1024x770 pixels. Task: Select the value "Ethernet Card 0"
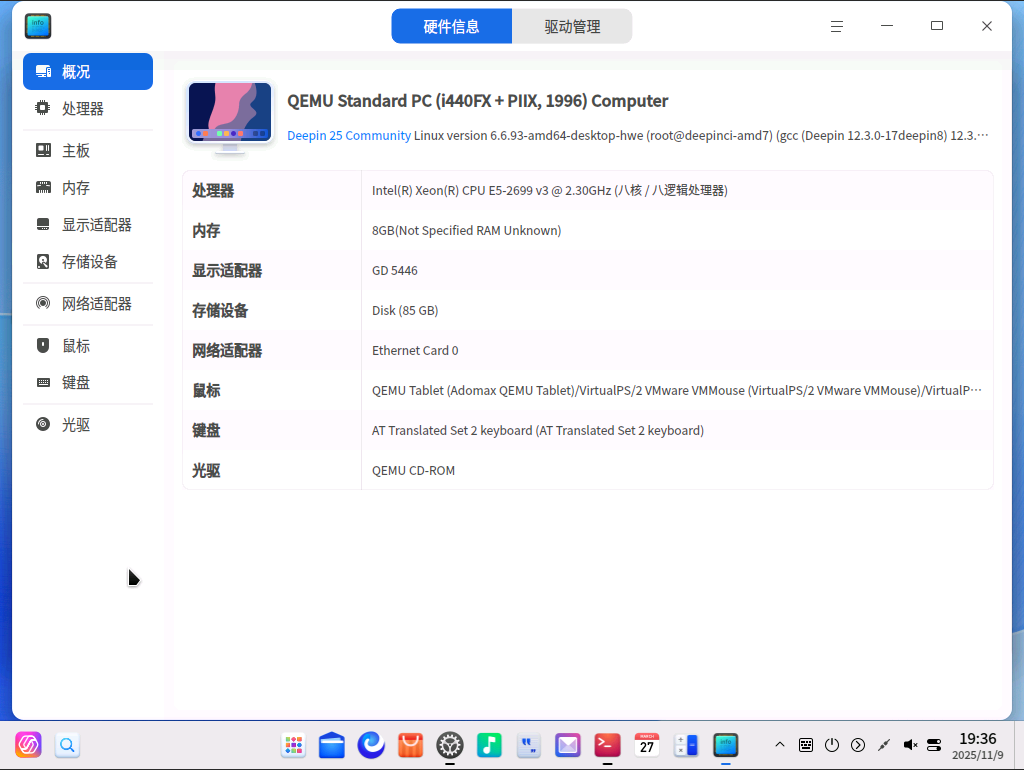(x=415, y=351)
